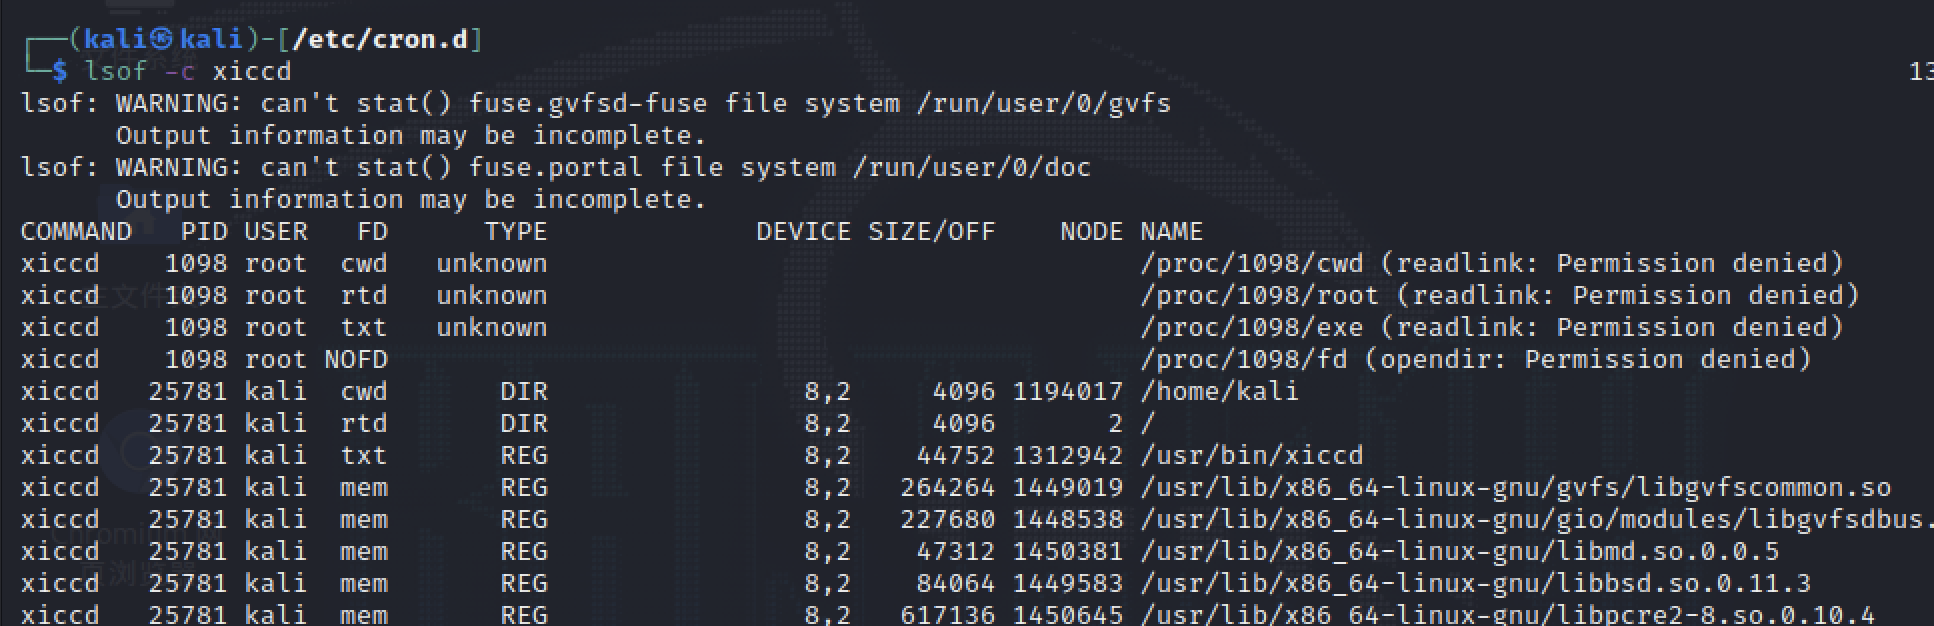
Task: Click the /run/user/0/doc path in the warning
Action: point(971,167)
